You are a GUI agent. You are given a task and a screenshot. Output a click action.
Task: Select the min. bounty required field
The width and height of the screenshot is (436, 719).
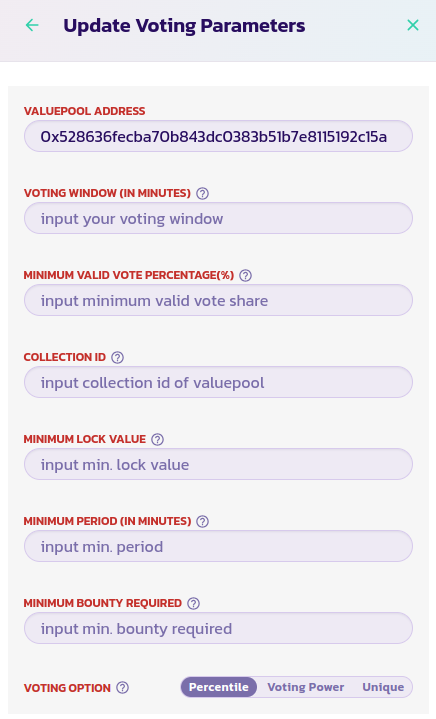tap(218, 628)
